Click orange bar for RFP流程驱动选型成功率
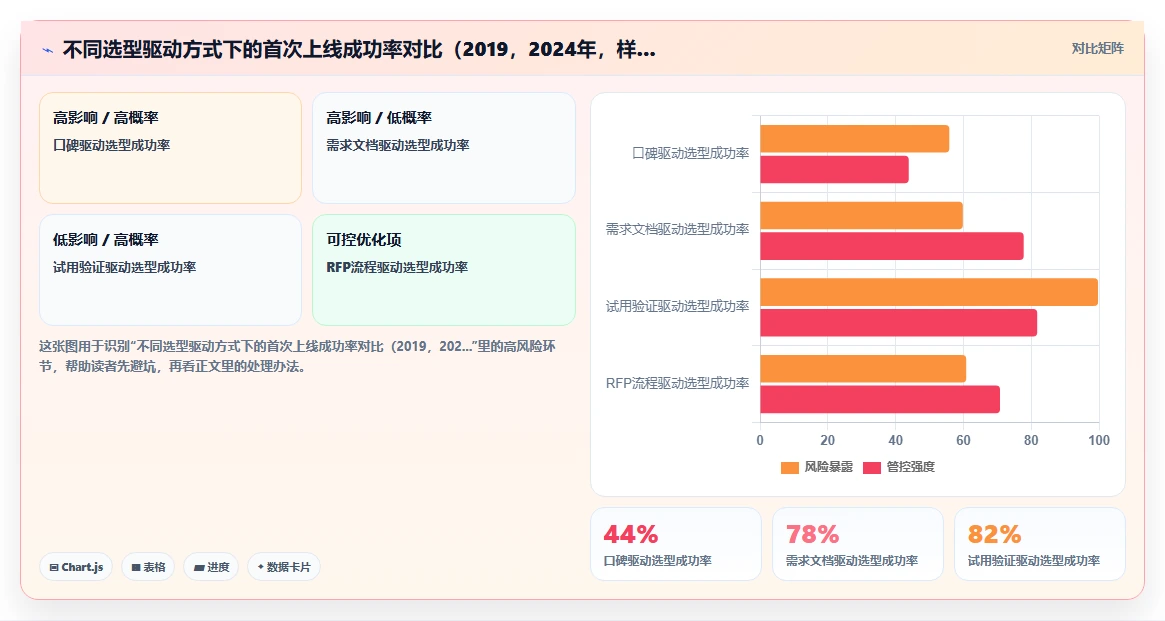This screenshot has height=621, width=1165. coord(863,369)
